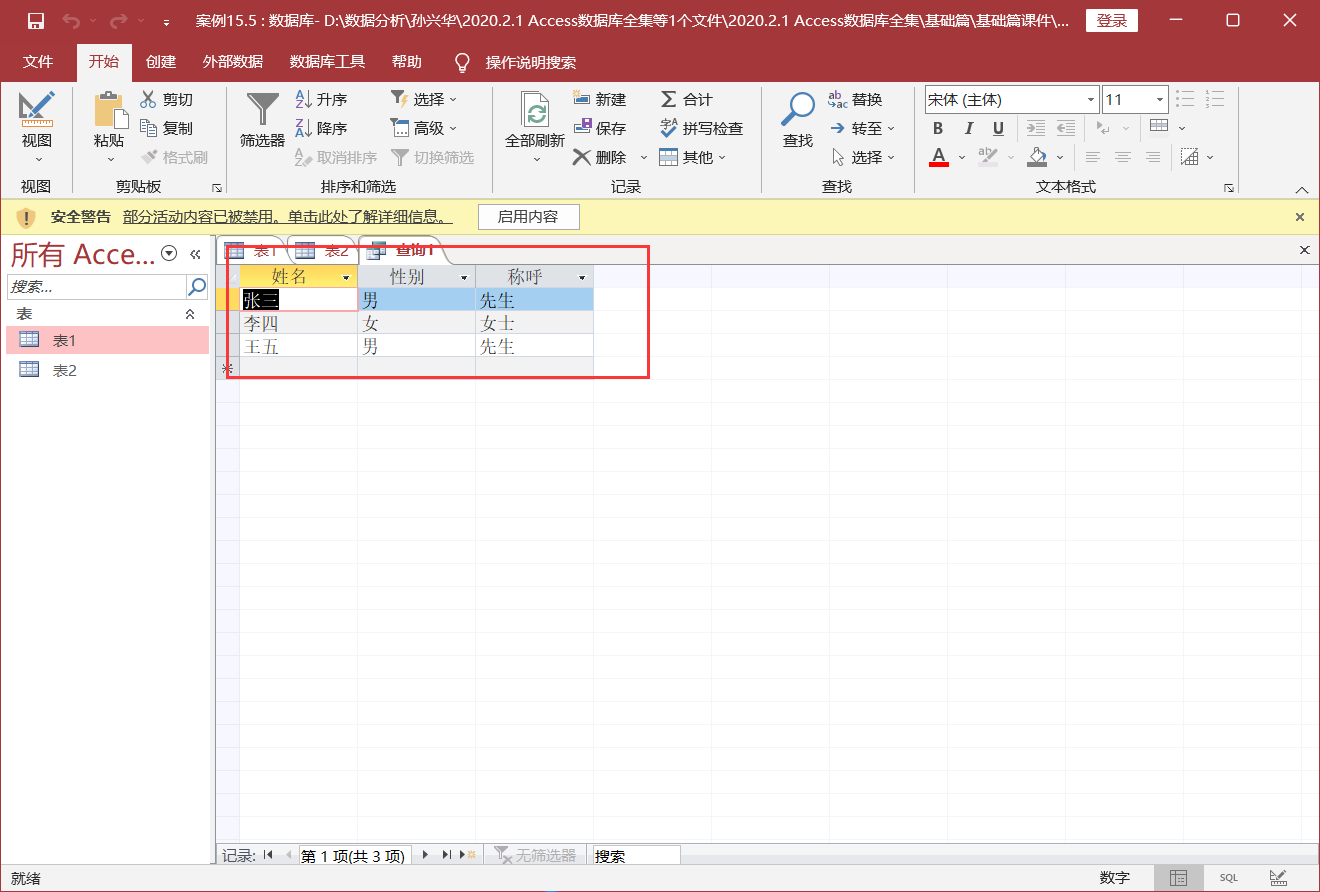Open 性别 column filter dropdown

tap(464, 277)
